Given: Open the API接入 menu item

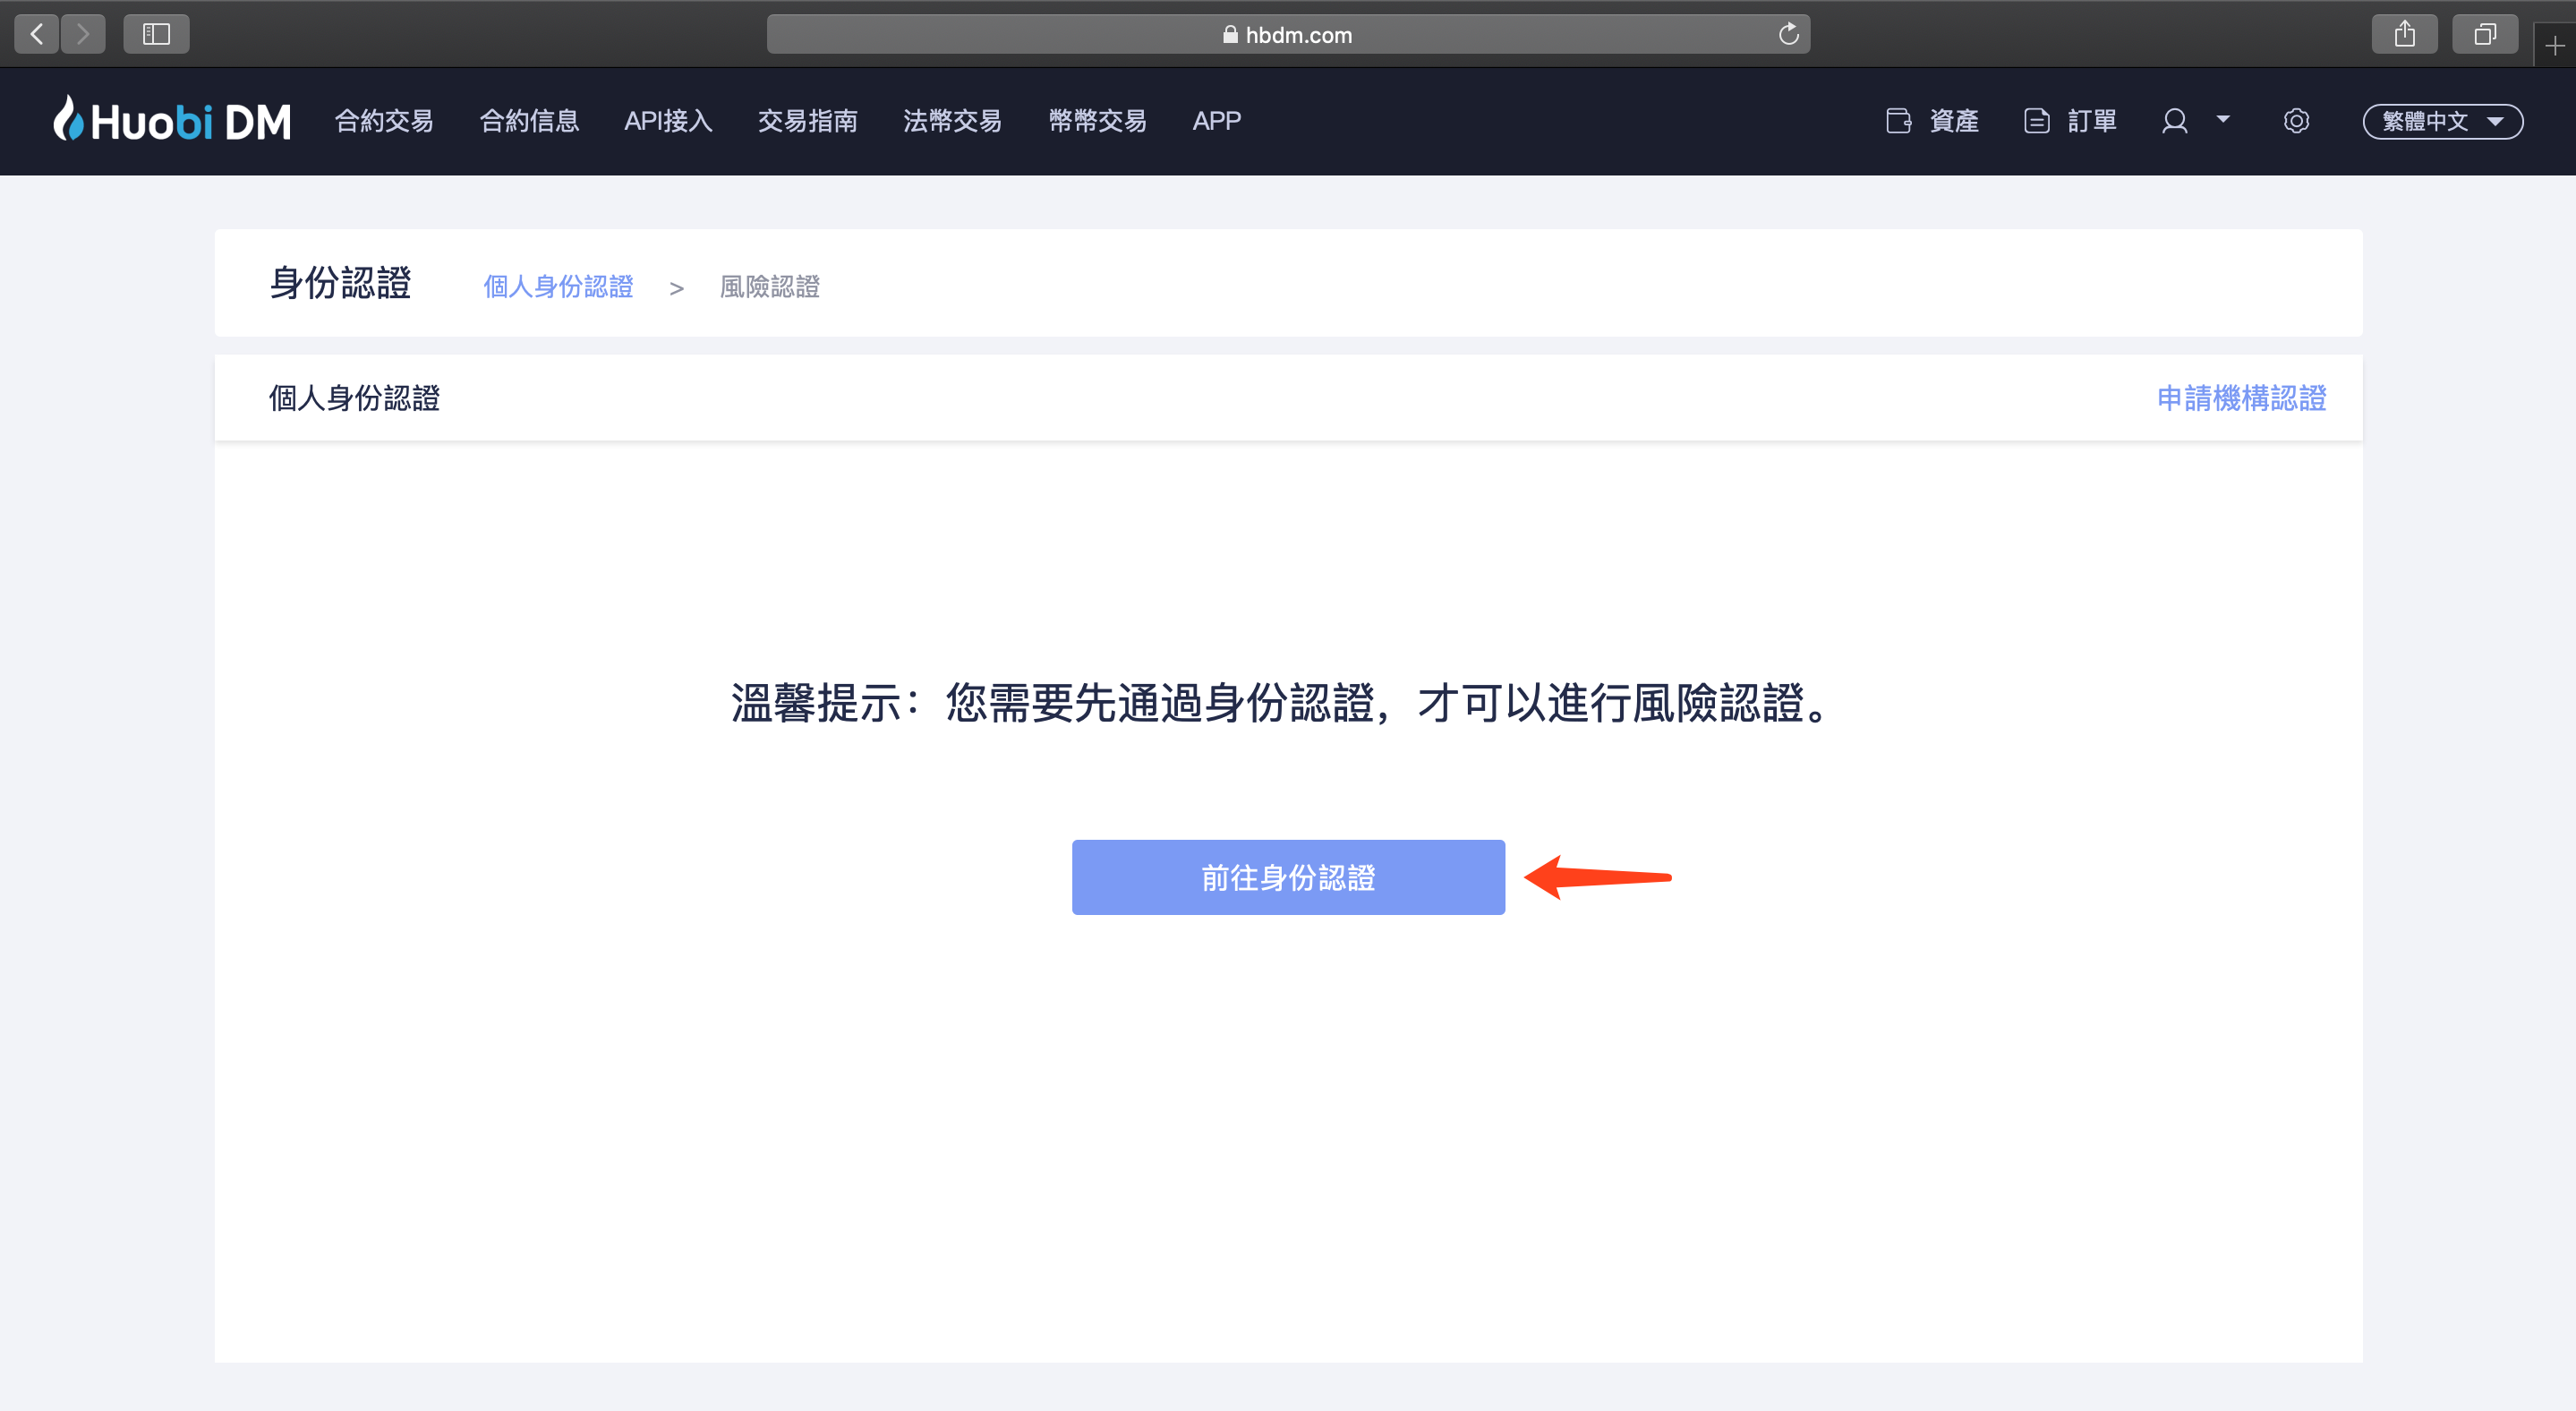Looking at the screenshot, I should tap(668, 121).
